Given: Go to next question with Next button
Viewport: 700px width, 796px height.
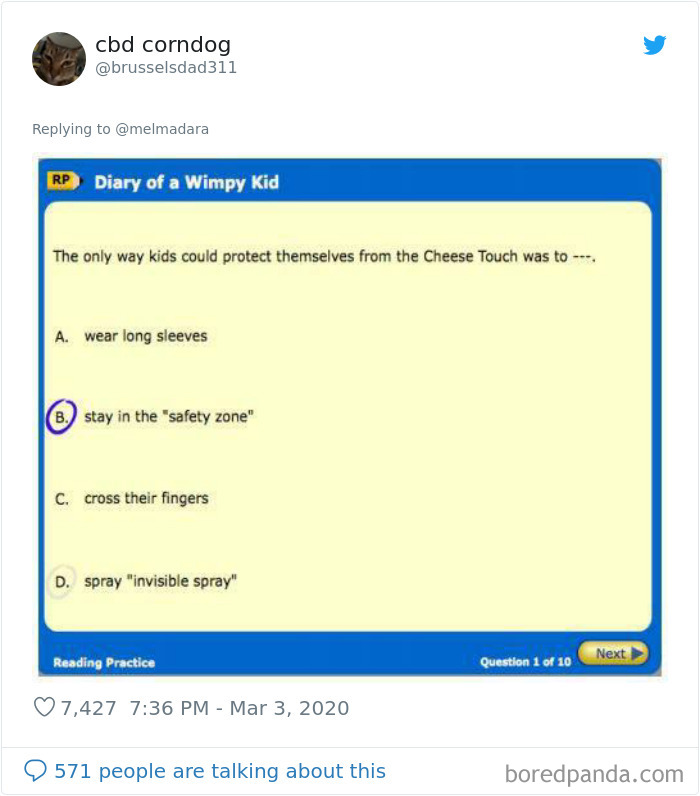Looking at the screenshot, I should click(x=613, y=653).
